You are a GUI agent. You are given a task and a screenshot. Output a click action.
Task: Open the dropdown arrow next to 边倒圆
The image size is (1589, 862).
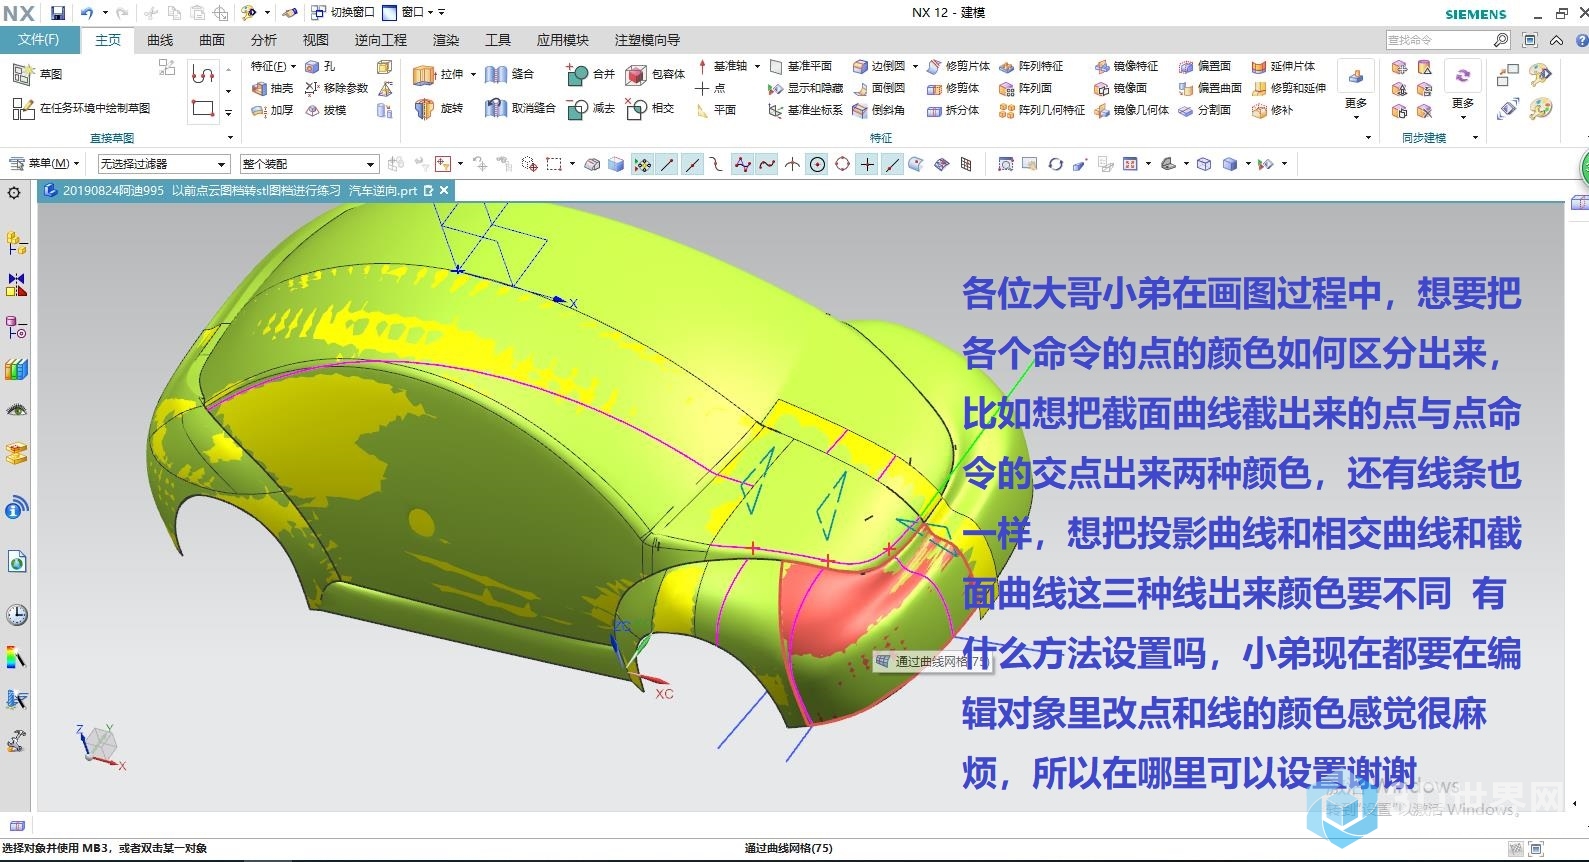(914, 66)
